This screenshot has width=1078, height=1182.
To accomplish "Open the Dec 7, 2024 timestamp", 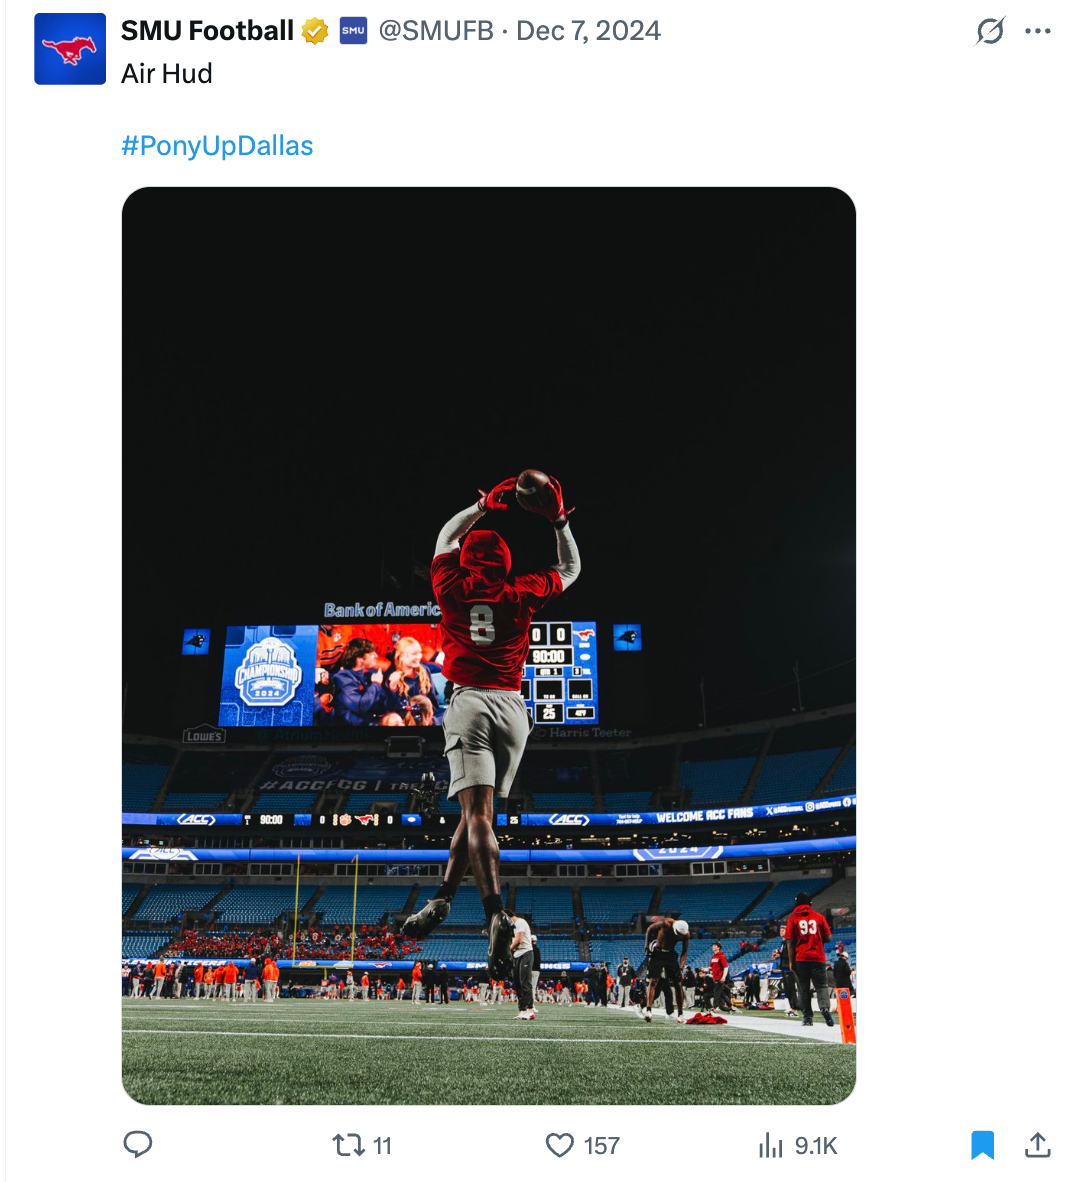I will click(588, 31).
